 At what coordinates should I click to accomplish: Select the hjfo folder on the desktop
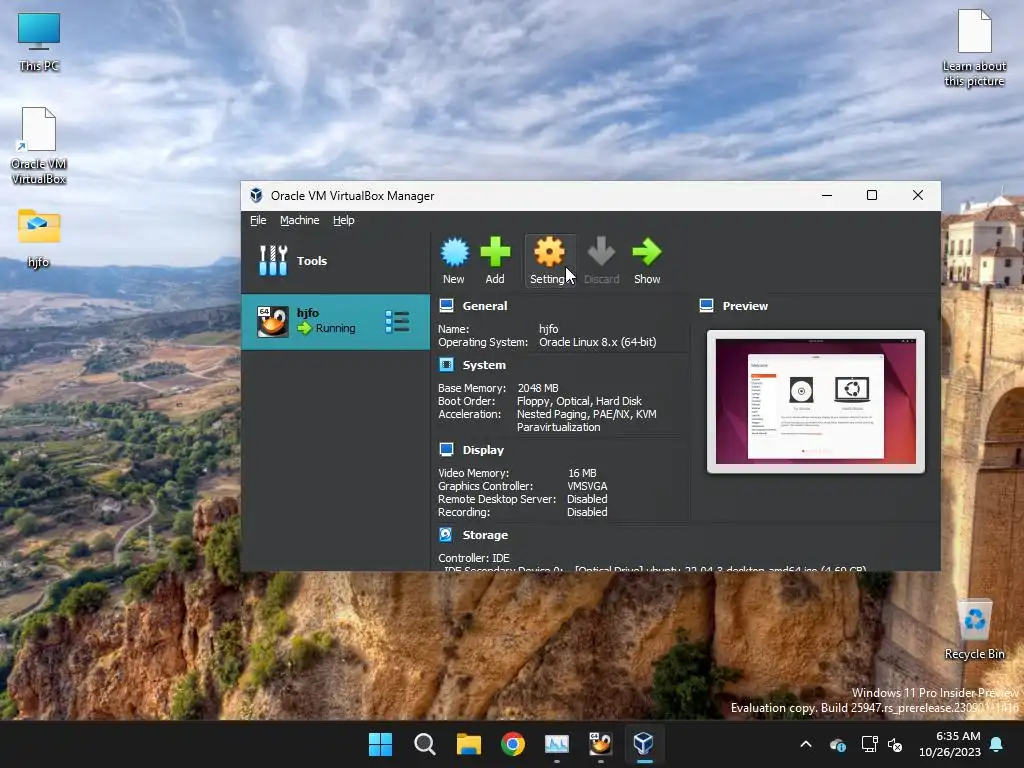(39, 238)
